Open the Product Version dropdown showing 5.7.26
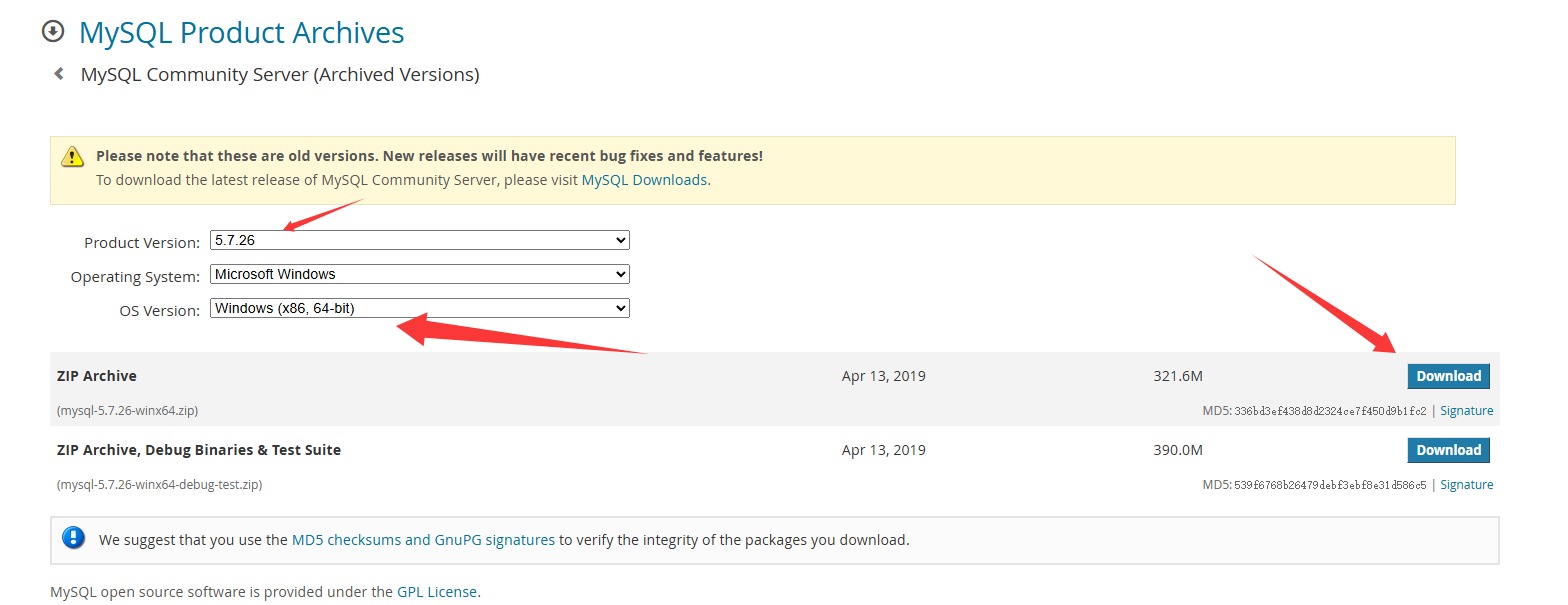The image size is (1568, 605). [419, 241]
